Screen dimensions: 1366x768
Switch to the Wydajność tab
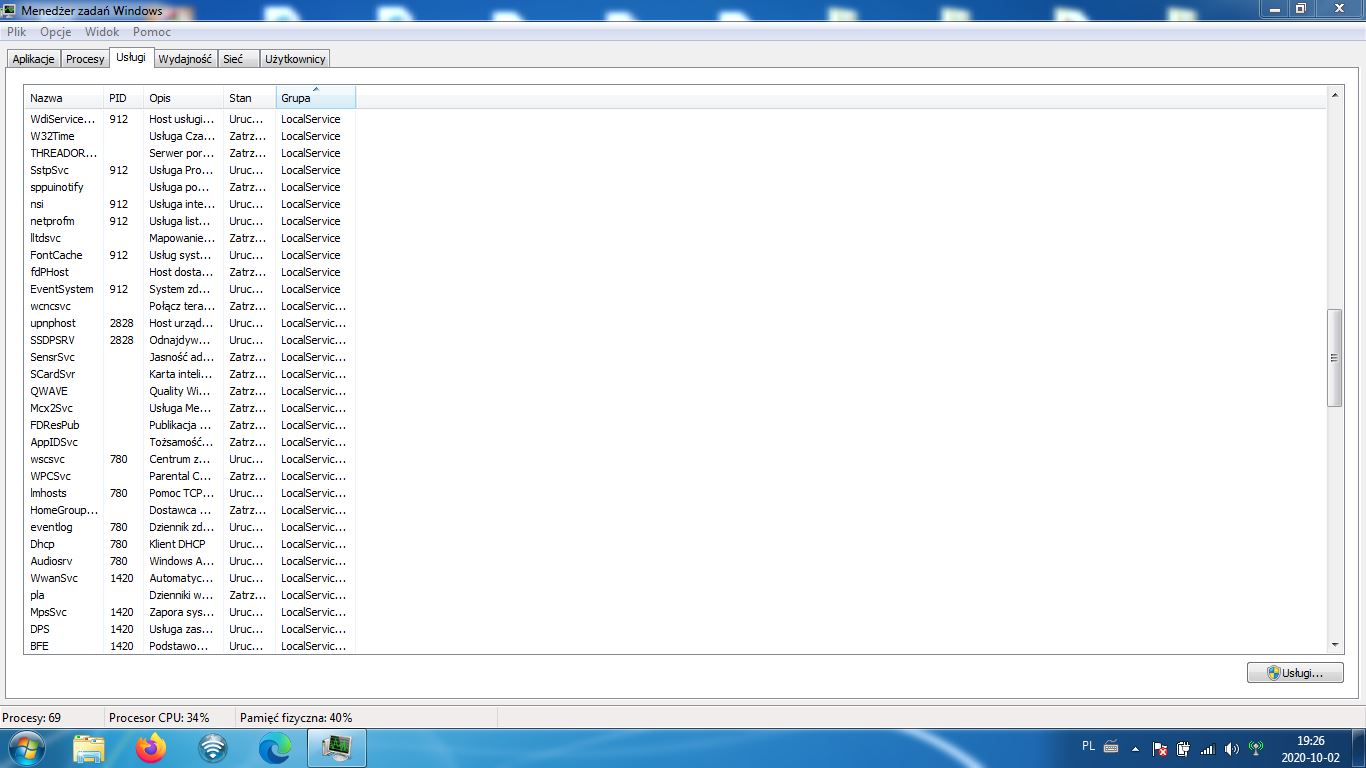(x=185, y=59)
